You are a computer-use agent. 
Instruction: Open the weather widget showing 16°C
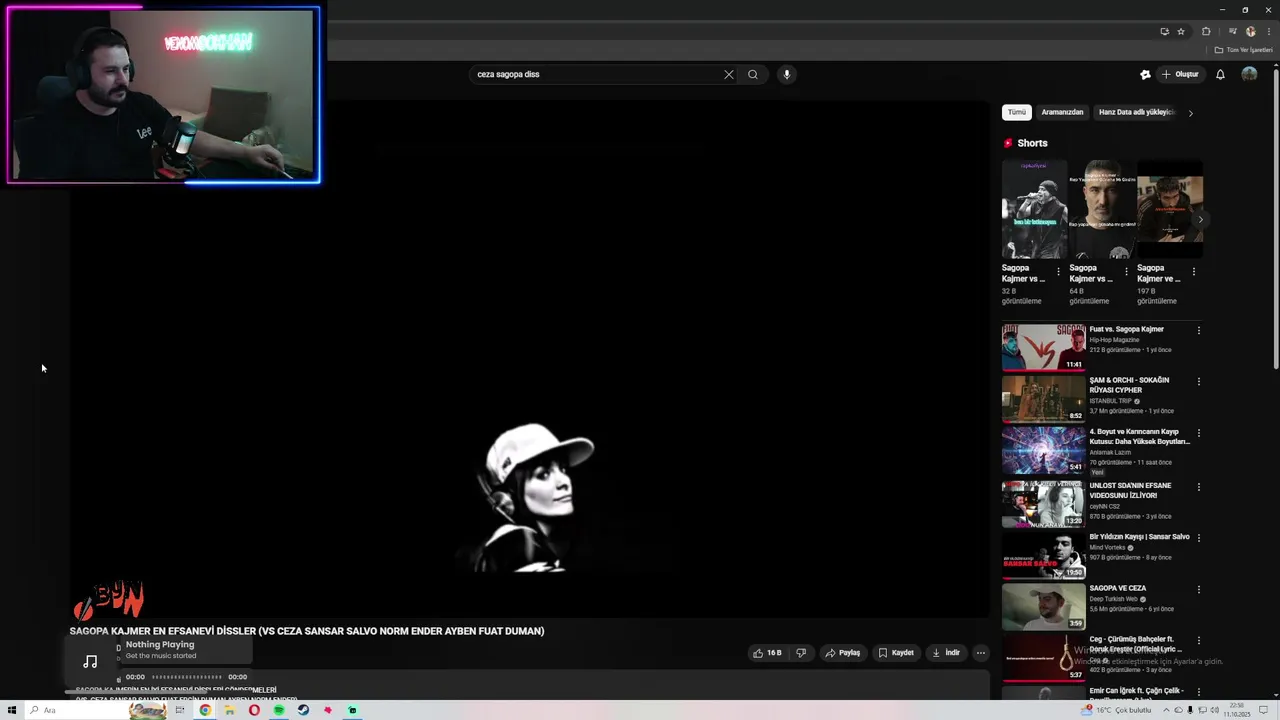pos(1116,710)
